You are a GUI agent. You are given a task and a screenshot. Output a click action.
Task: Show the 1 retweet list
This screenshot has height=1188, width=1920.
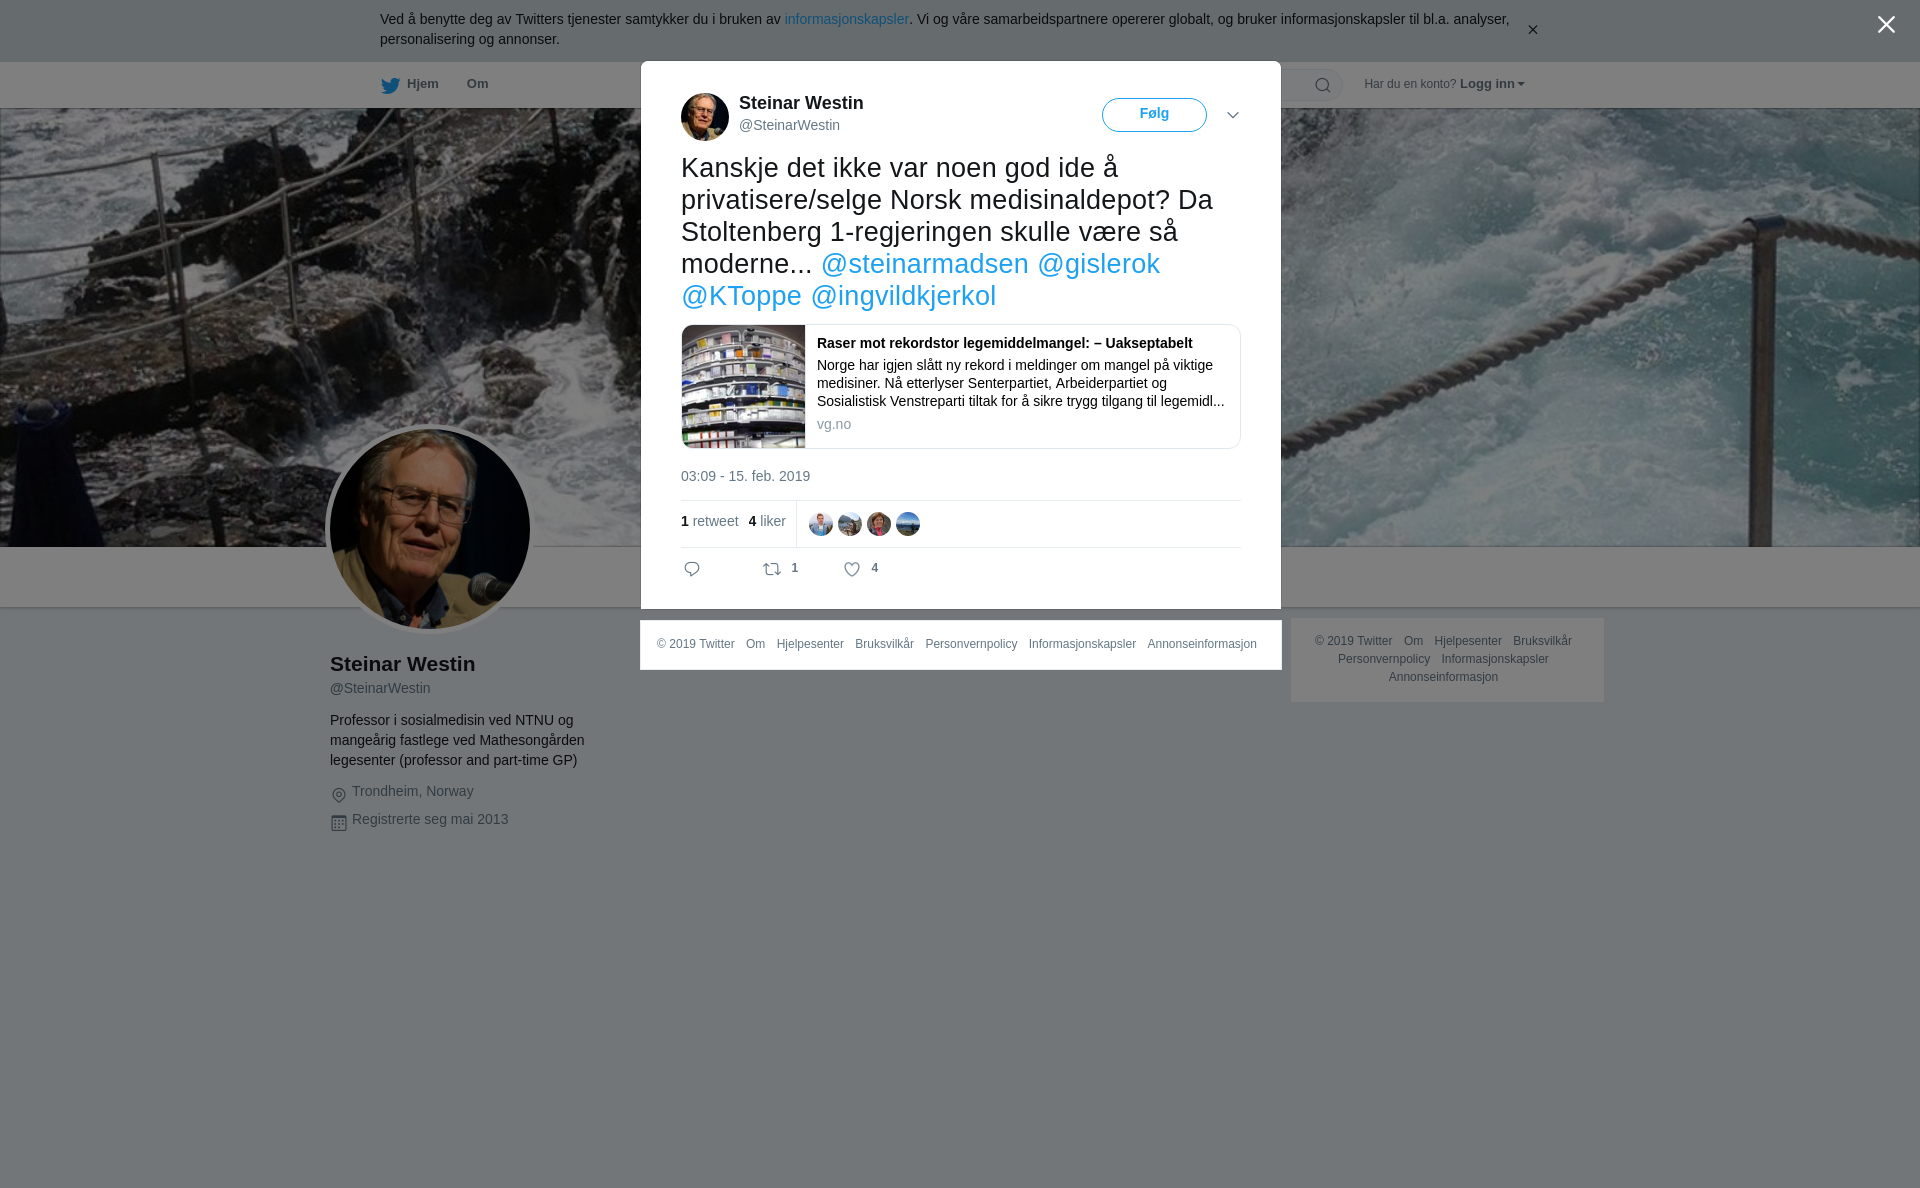pos(710,521)
